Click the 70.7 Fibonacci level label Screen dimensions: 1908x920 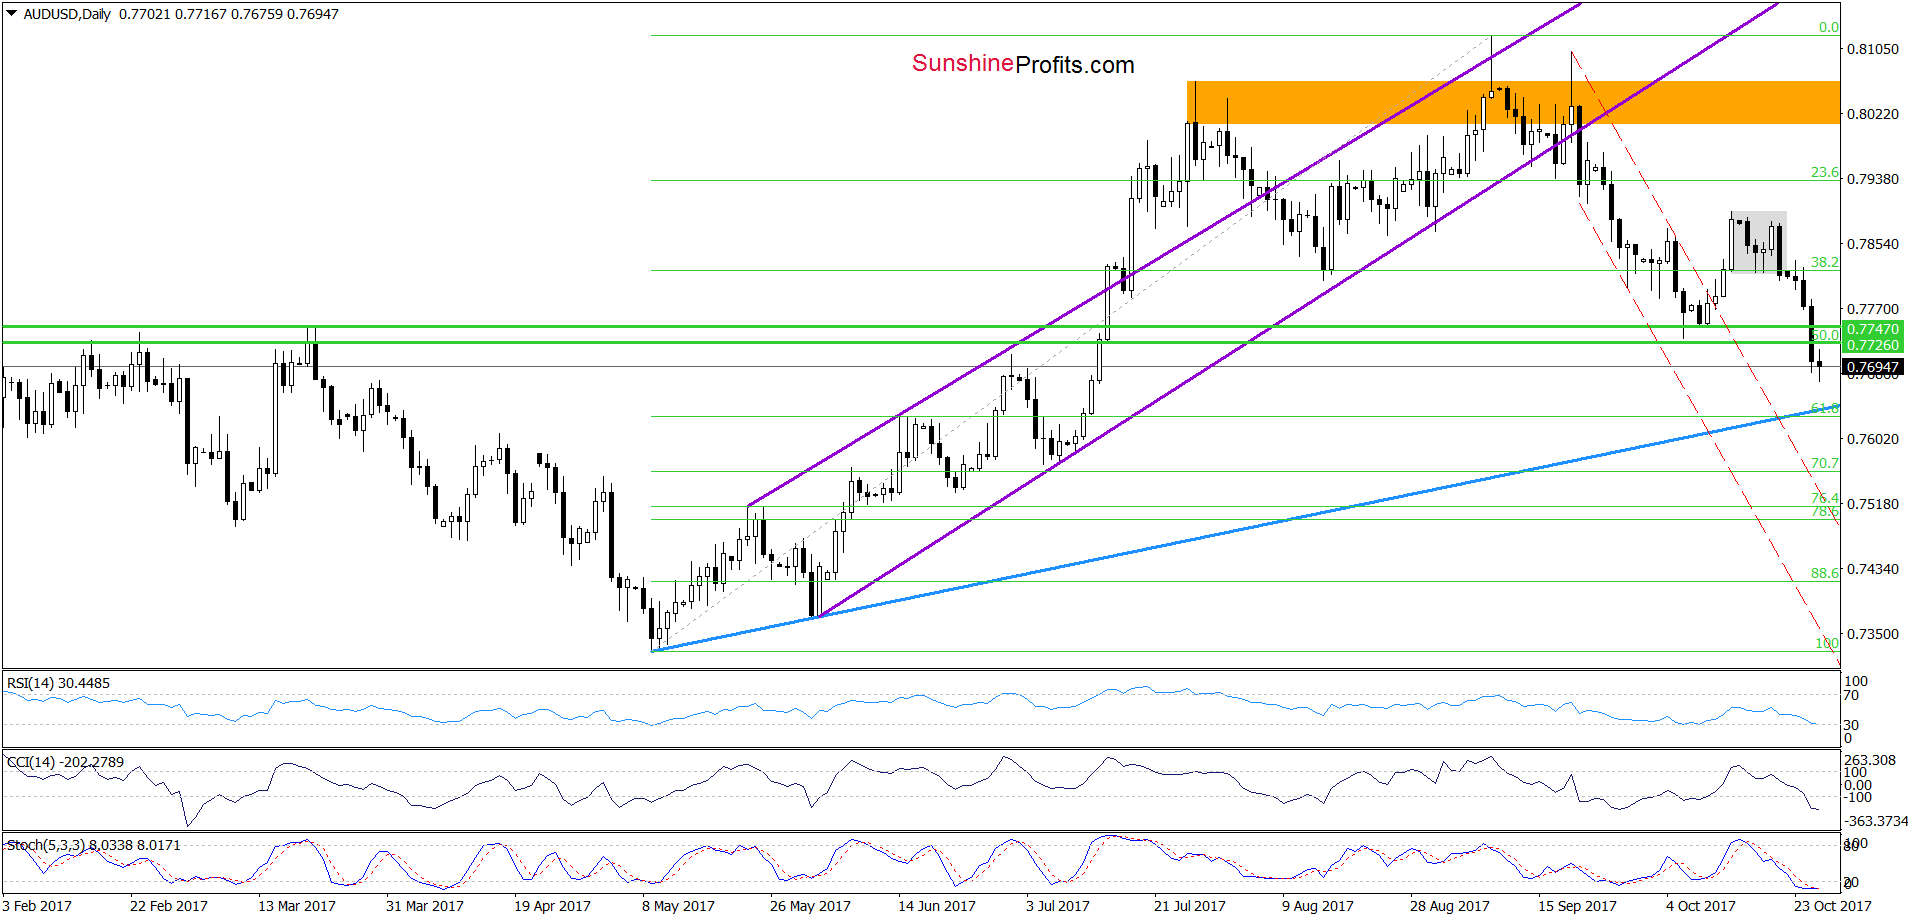point(1824,463)
